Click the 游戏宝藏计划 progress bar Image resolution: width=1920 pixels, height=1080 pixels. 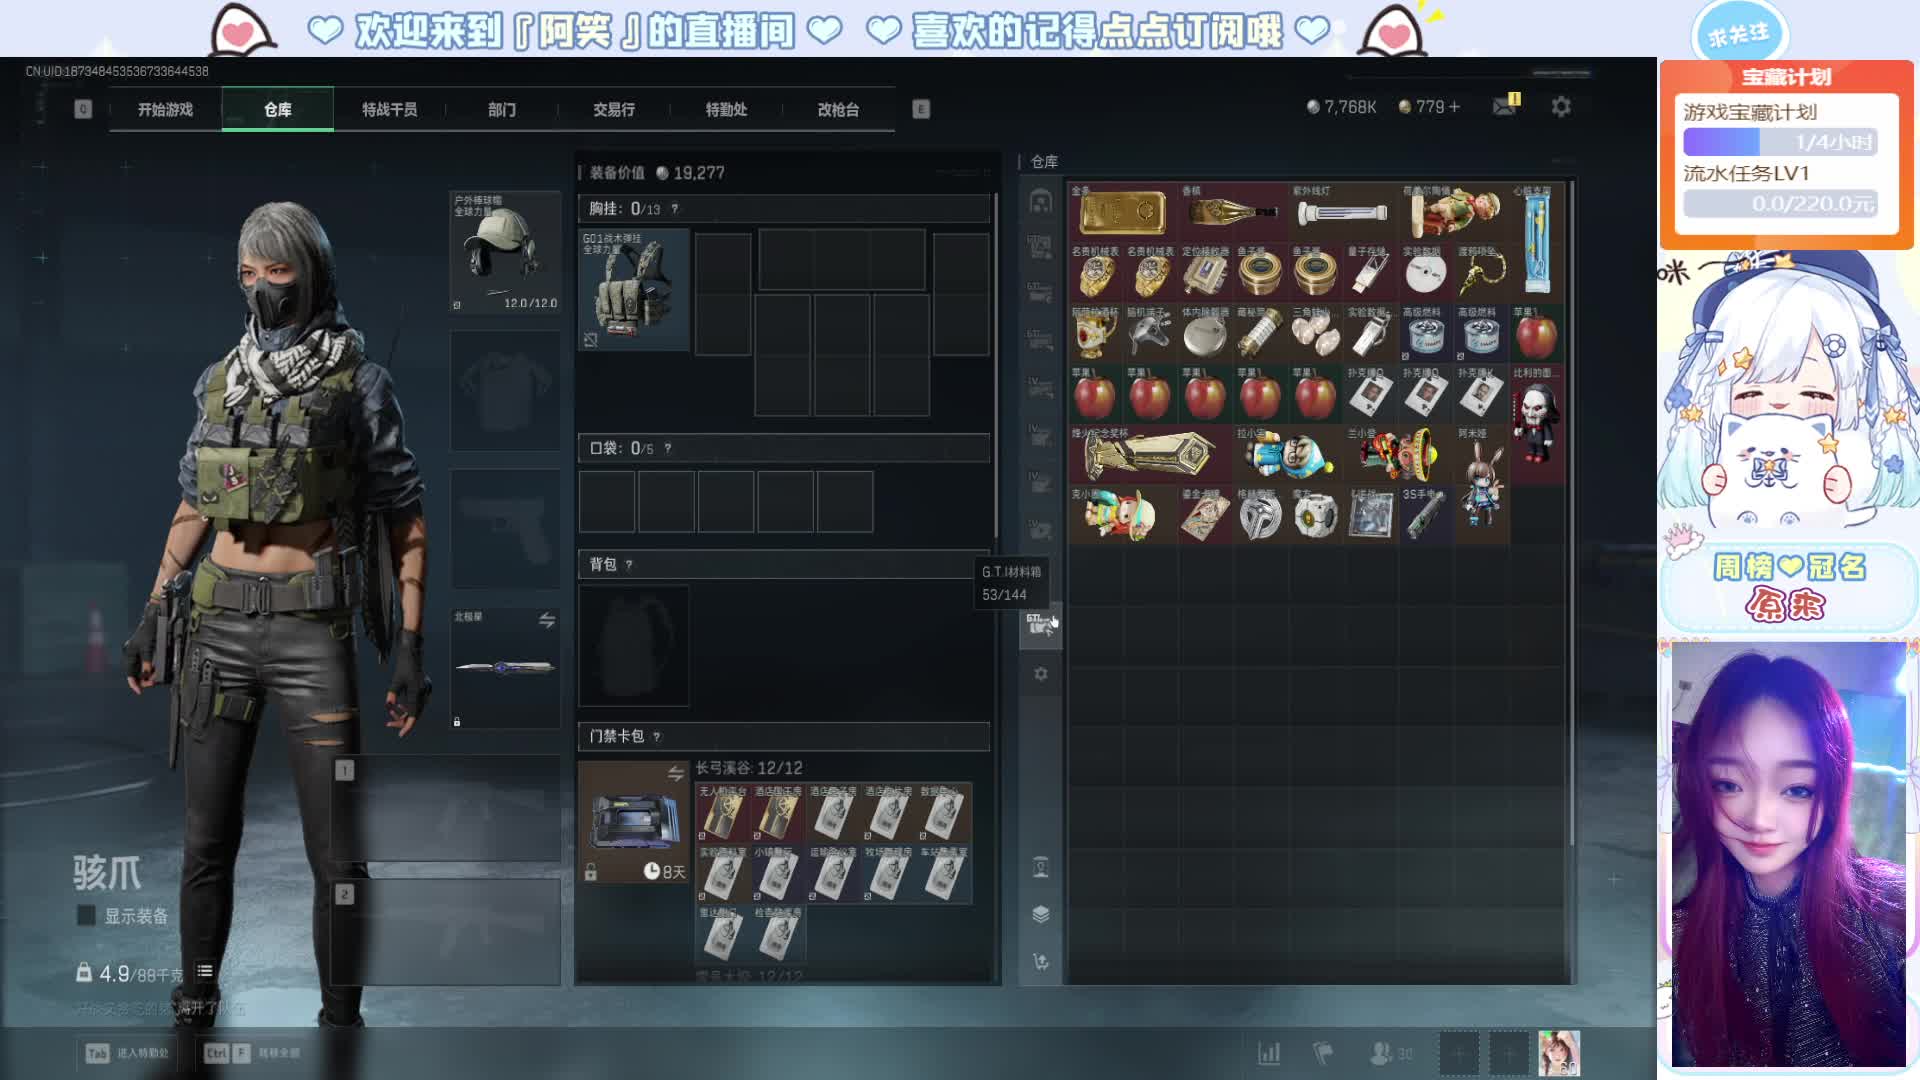pyautogui.click(x=1779, y=142)
